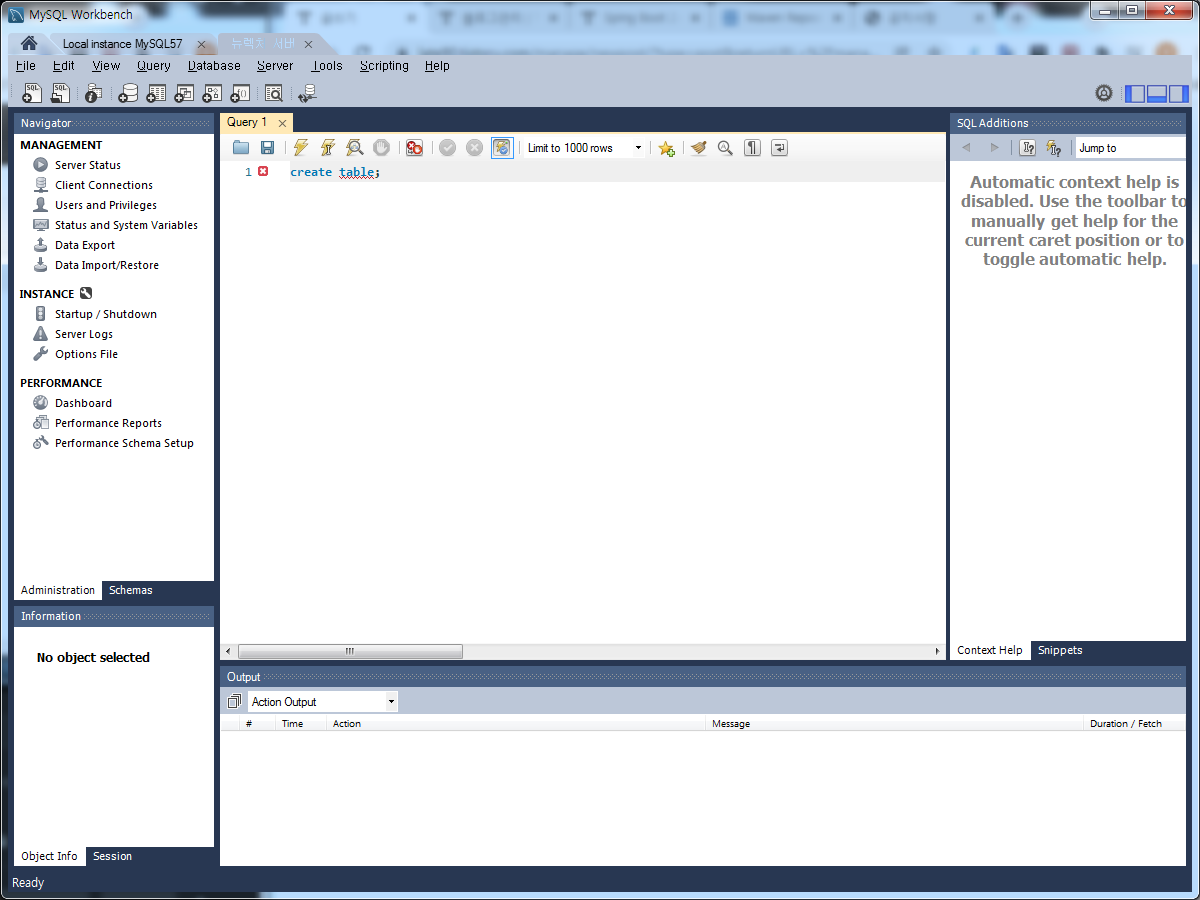Save snippet star icon
Image resolution: width=1200 pixels, height=900 pixels.
[x=666, y=148]
